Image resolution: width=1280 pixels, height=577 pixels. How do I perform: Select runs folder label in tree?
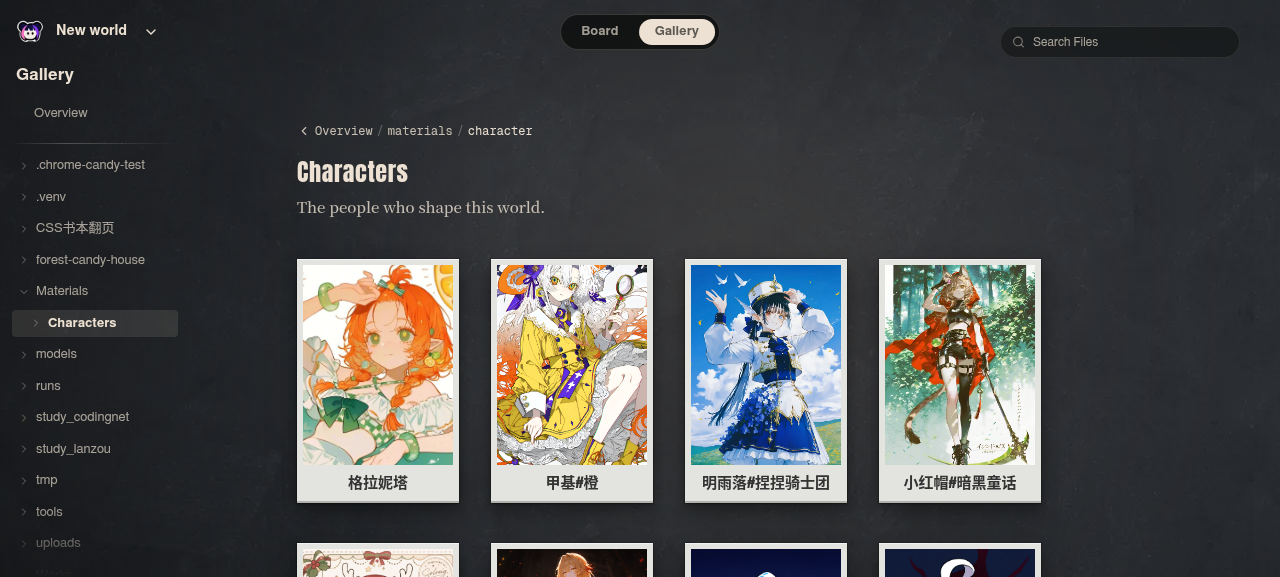[48, 386]
